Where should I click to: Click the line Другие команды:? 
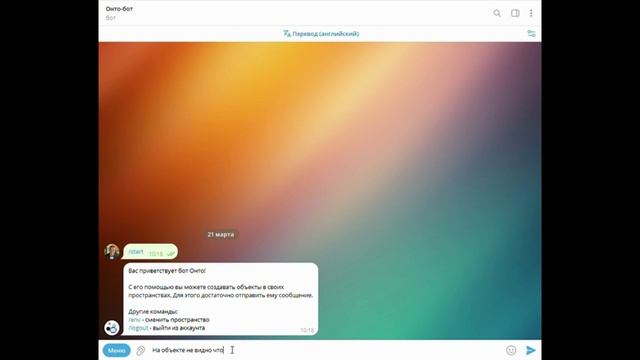[153, 311]
